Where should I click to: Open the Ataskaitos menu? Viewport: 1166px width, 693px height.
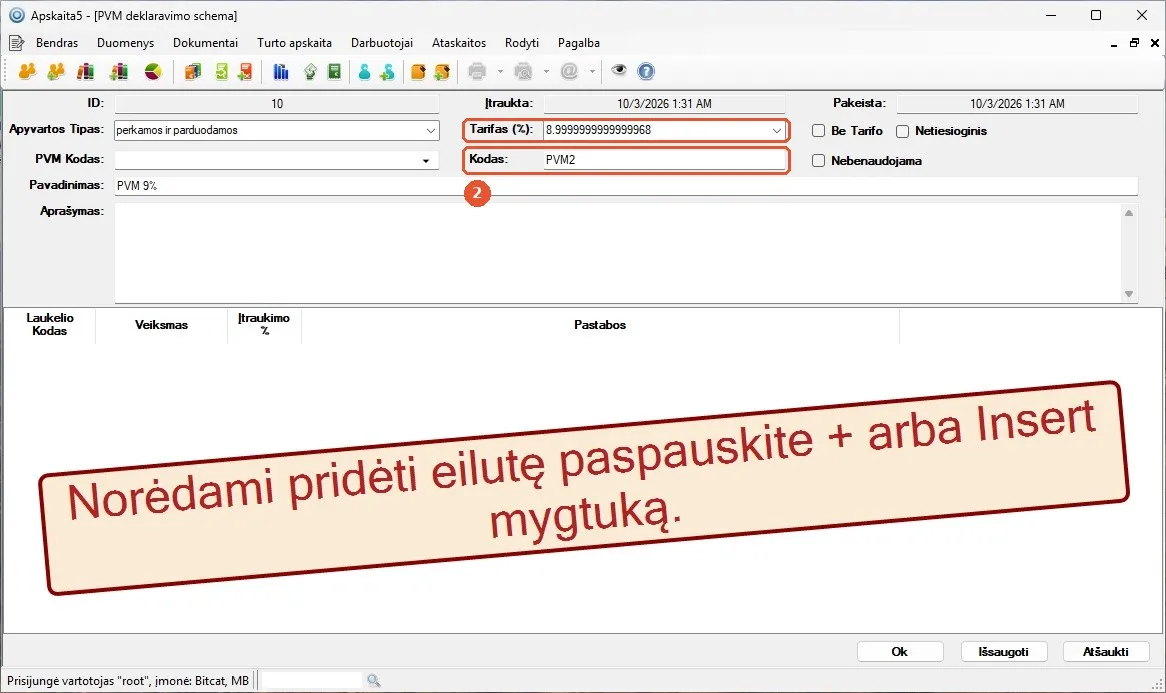pyautogui.click(x=459, y=43)
